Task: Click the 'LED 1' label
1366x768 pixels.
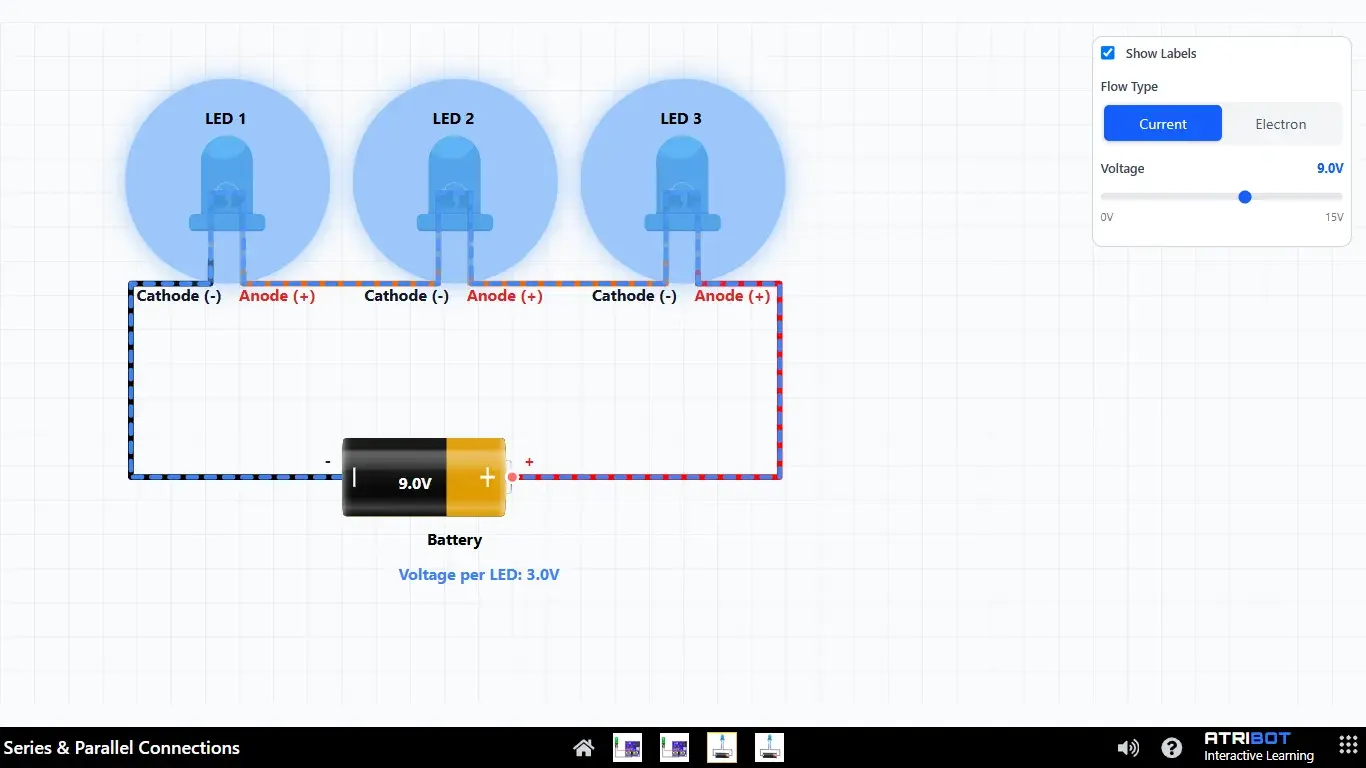Action: click(226, 118)
